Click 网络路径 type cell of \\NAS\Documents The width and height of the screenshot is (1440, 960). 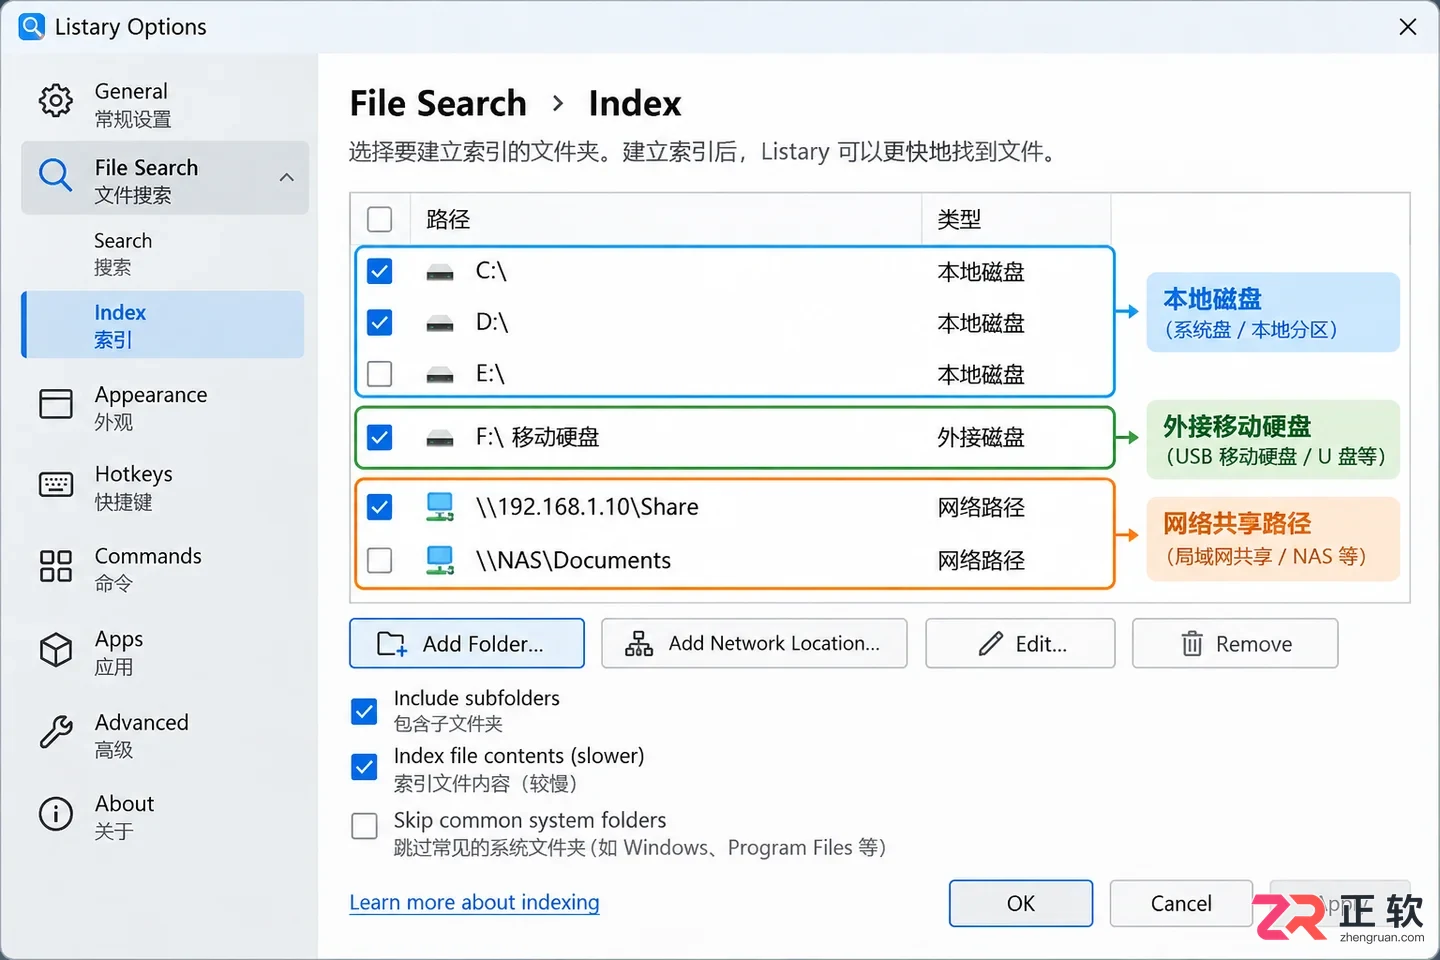(x=981, y=560)
